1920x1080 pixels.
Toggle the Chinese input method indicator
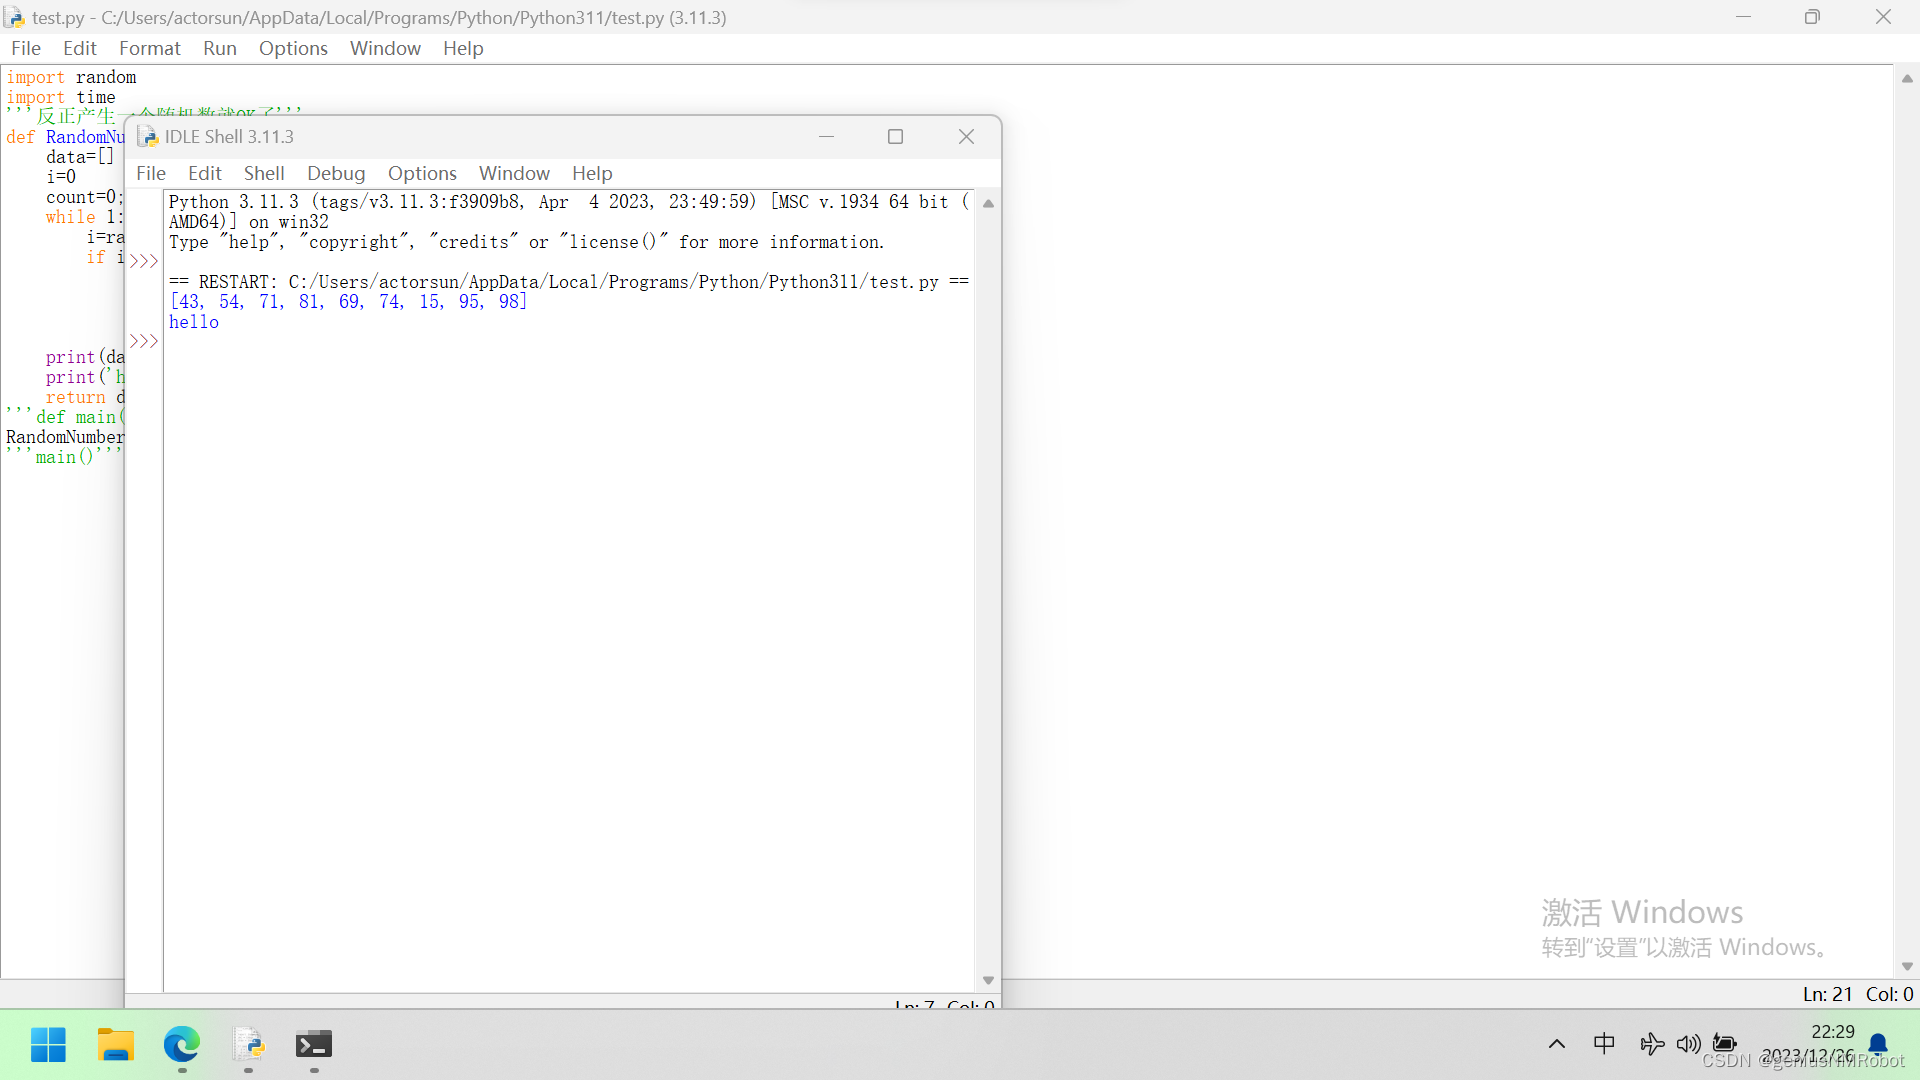click(x=1604, y=1044)
